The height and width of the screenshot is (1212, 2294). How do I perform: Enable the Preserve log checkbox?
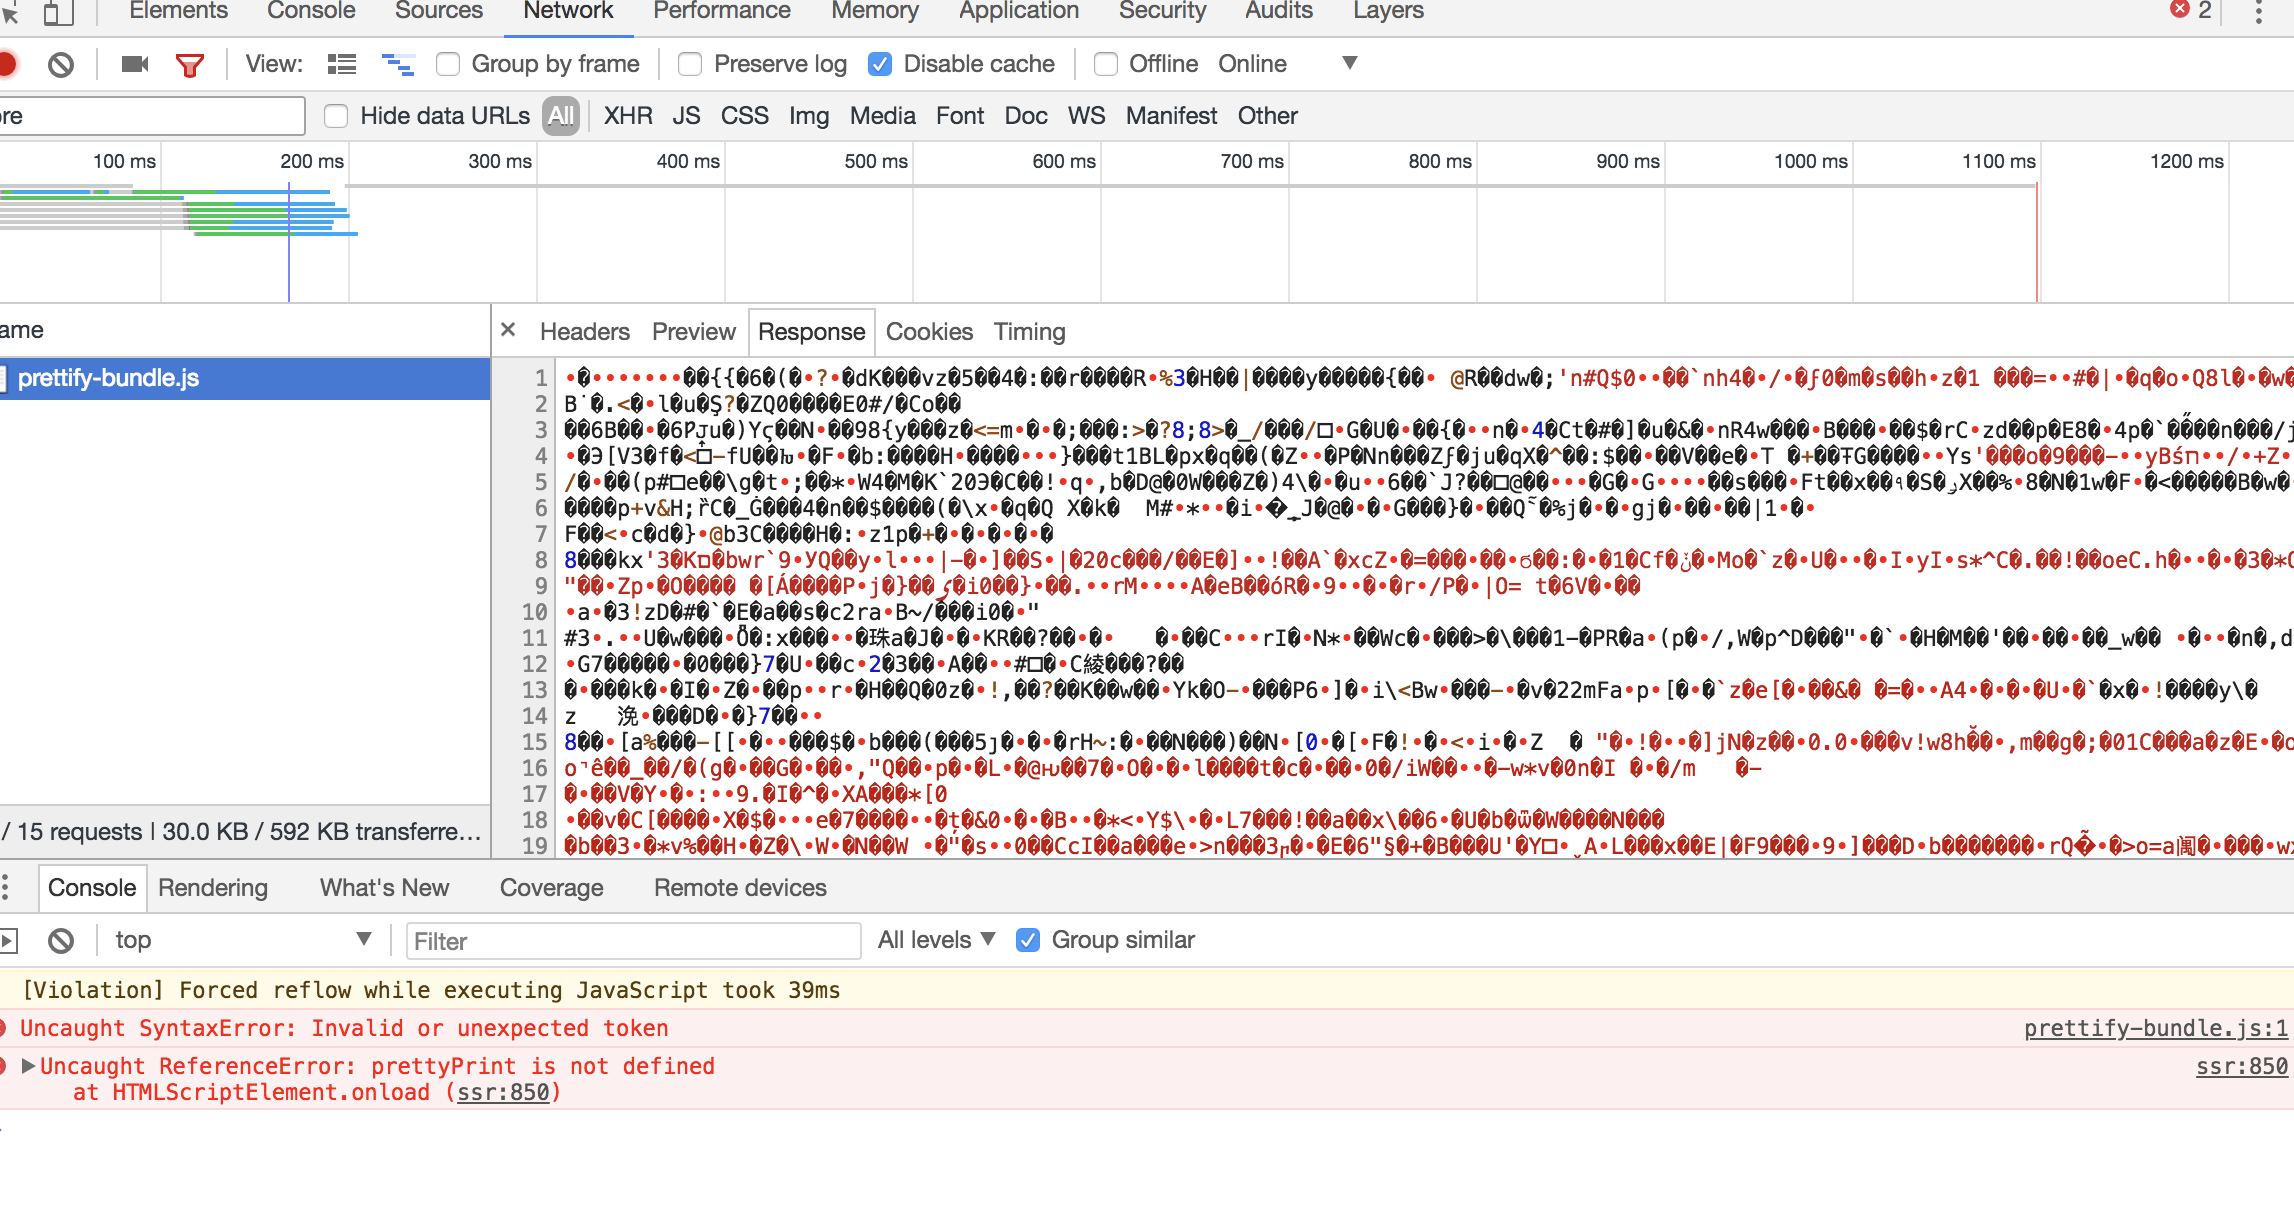(x=690, y=63)
